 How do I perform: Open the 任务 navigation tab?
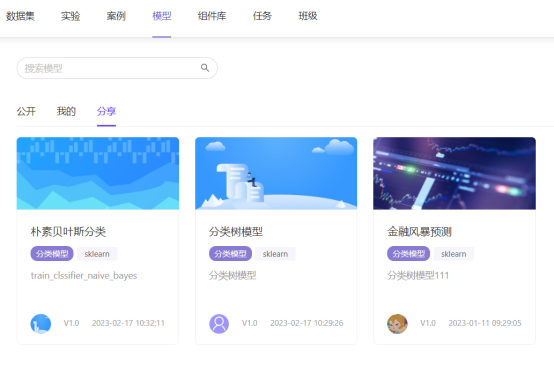point(262,16)
